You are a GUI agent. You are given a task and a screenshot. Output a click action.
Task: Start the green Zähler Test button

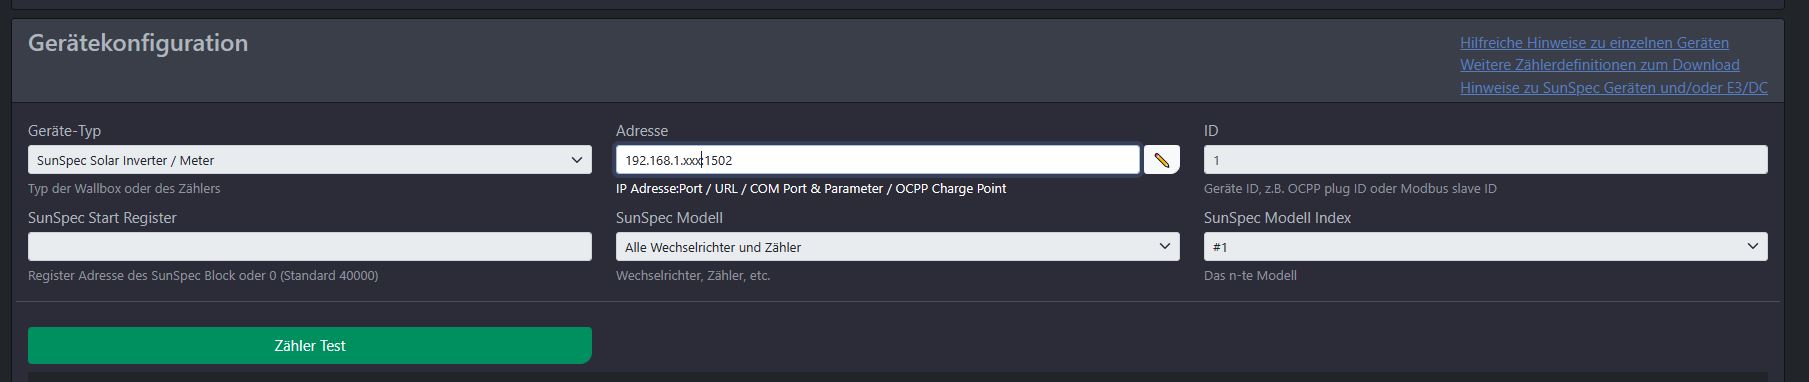tap(310, 345)
